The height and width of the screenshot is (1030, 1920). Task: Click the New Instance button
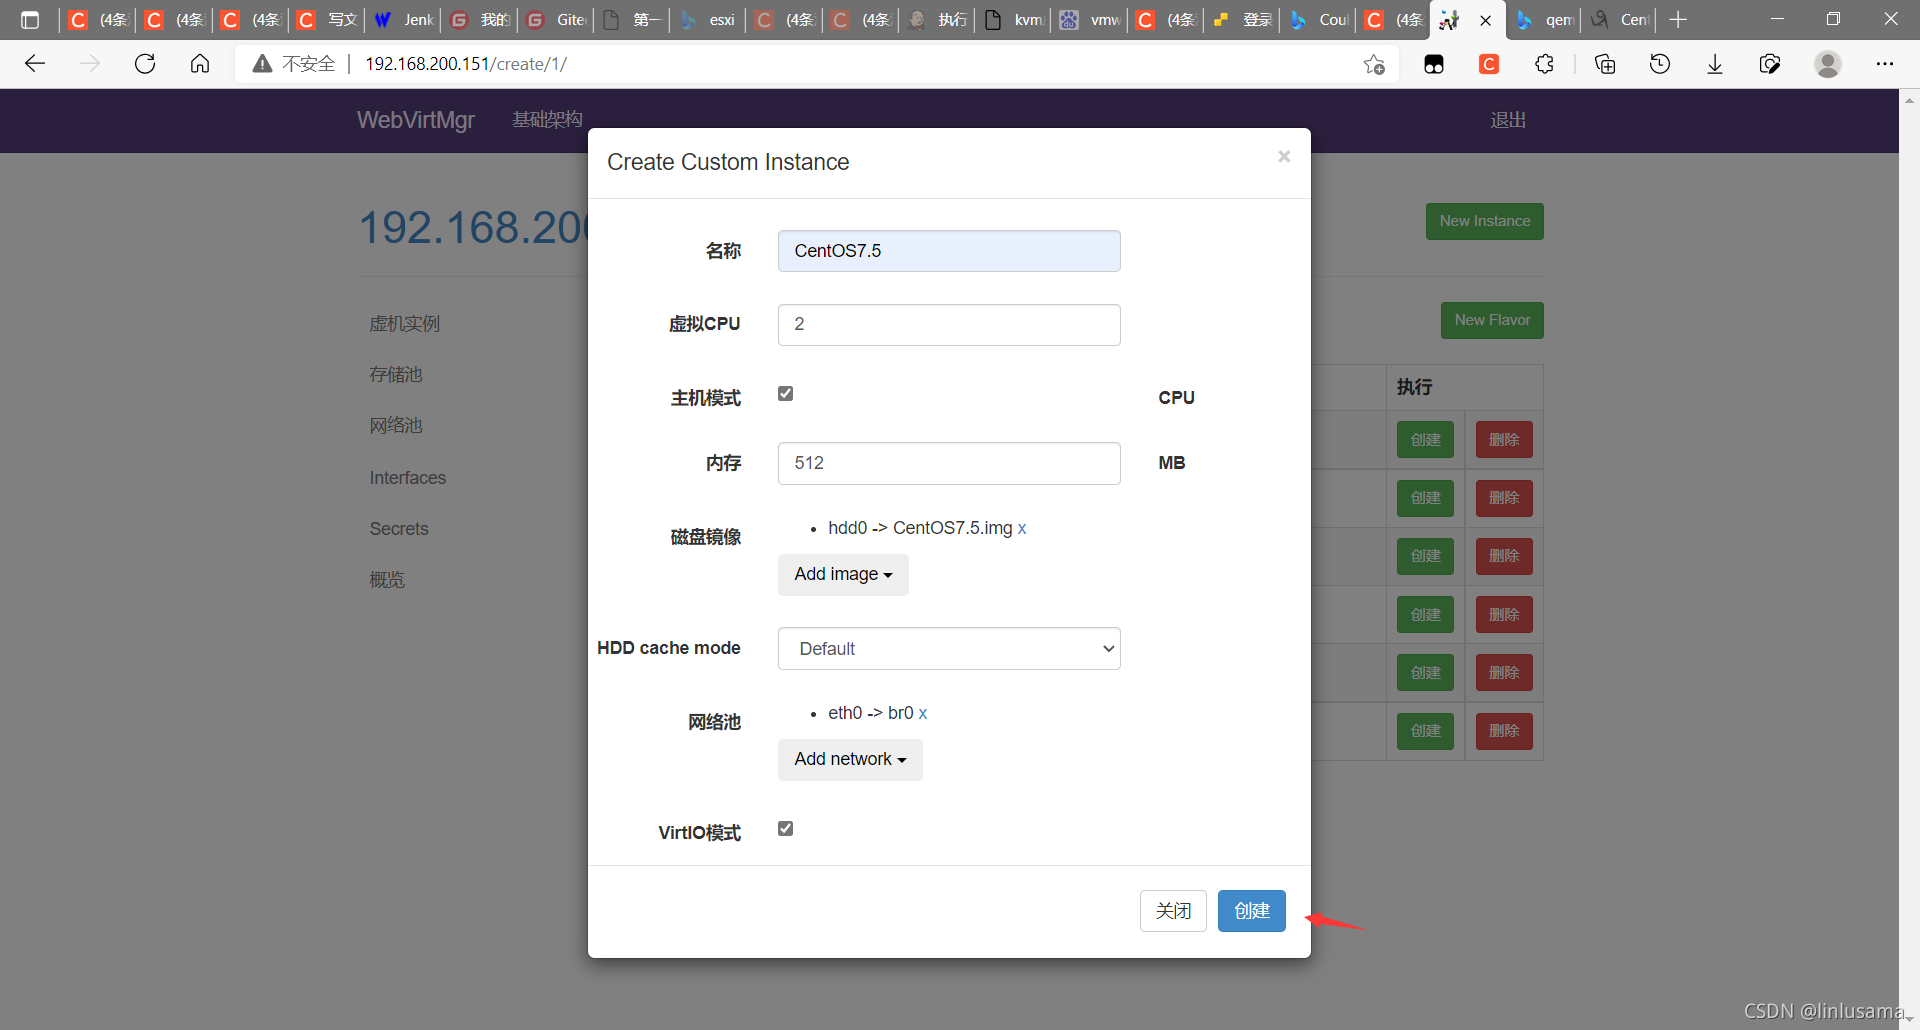click(x=1485, y=221)
